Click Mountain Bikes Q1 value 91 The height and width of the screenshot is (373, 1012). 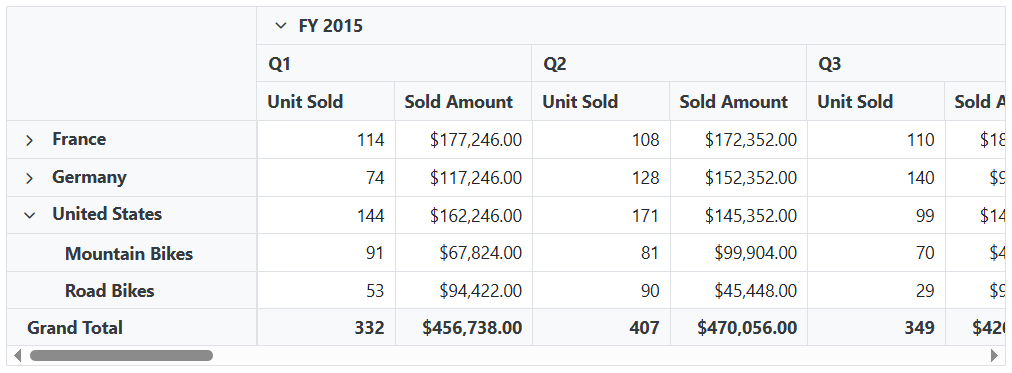326,253
